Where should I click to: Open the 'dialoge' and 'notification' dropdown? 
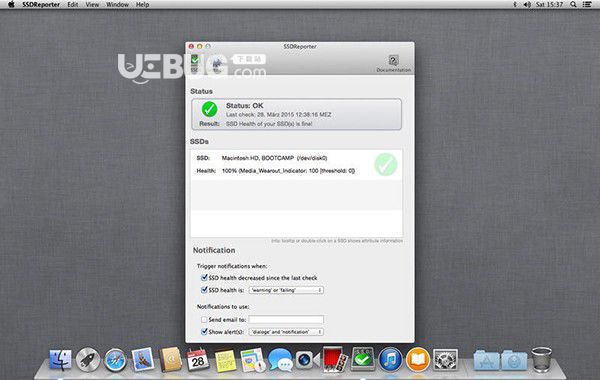pyautogui.click(x=286, y=332)
